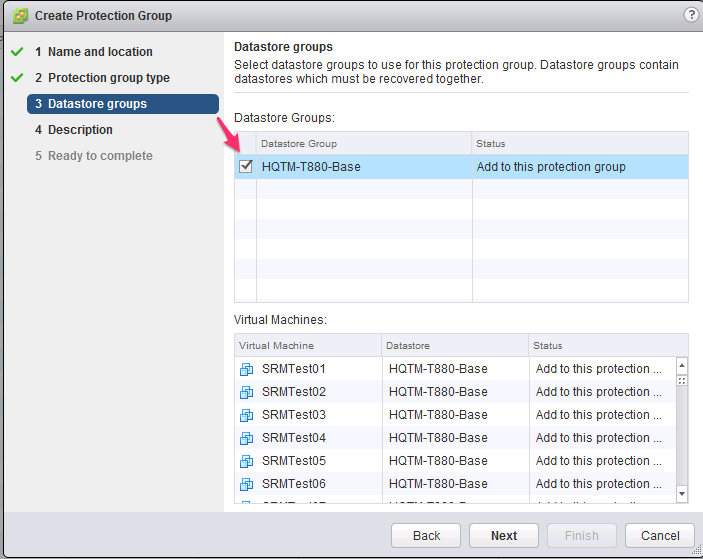
Task: Go to step 2 Protection group type
Action: pos(108,78)
